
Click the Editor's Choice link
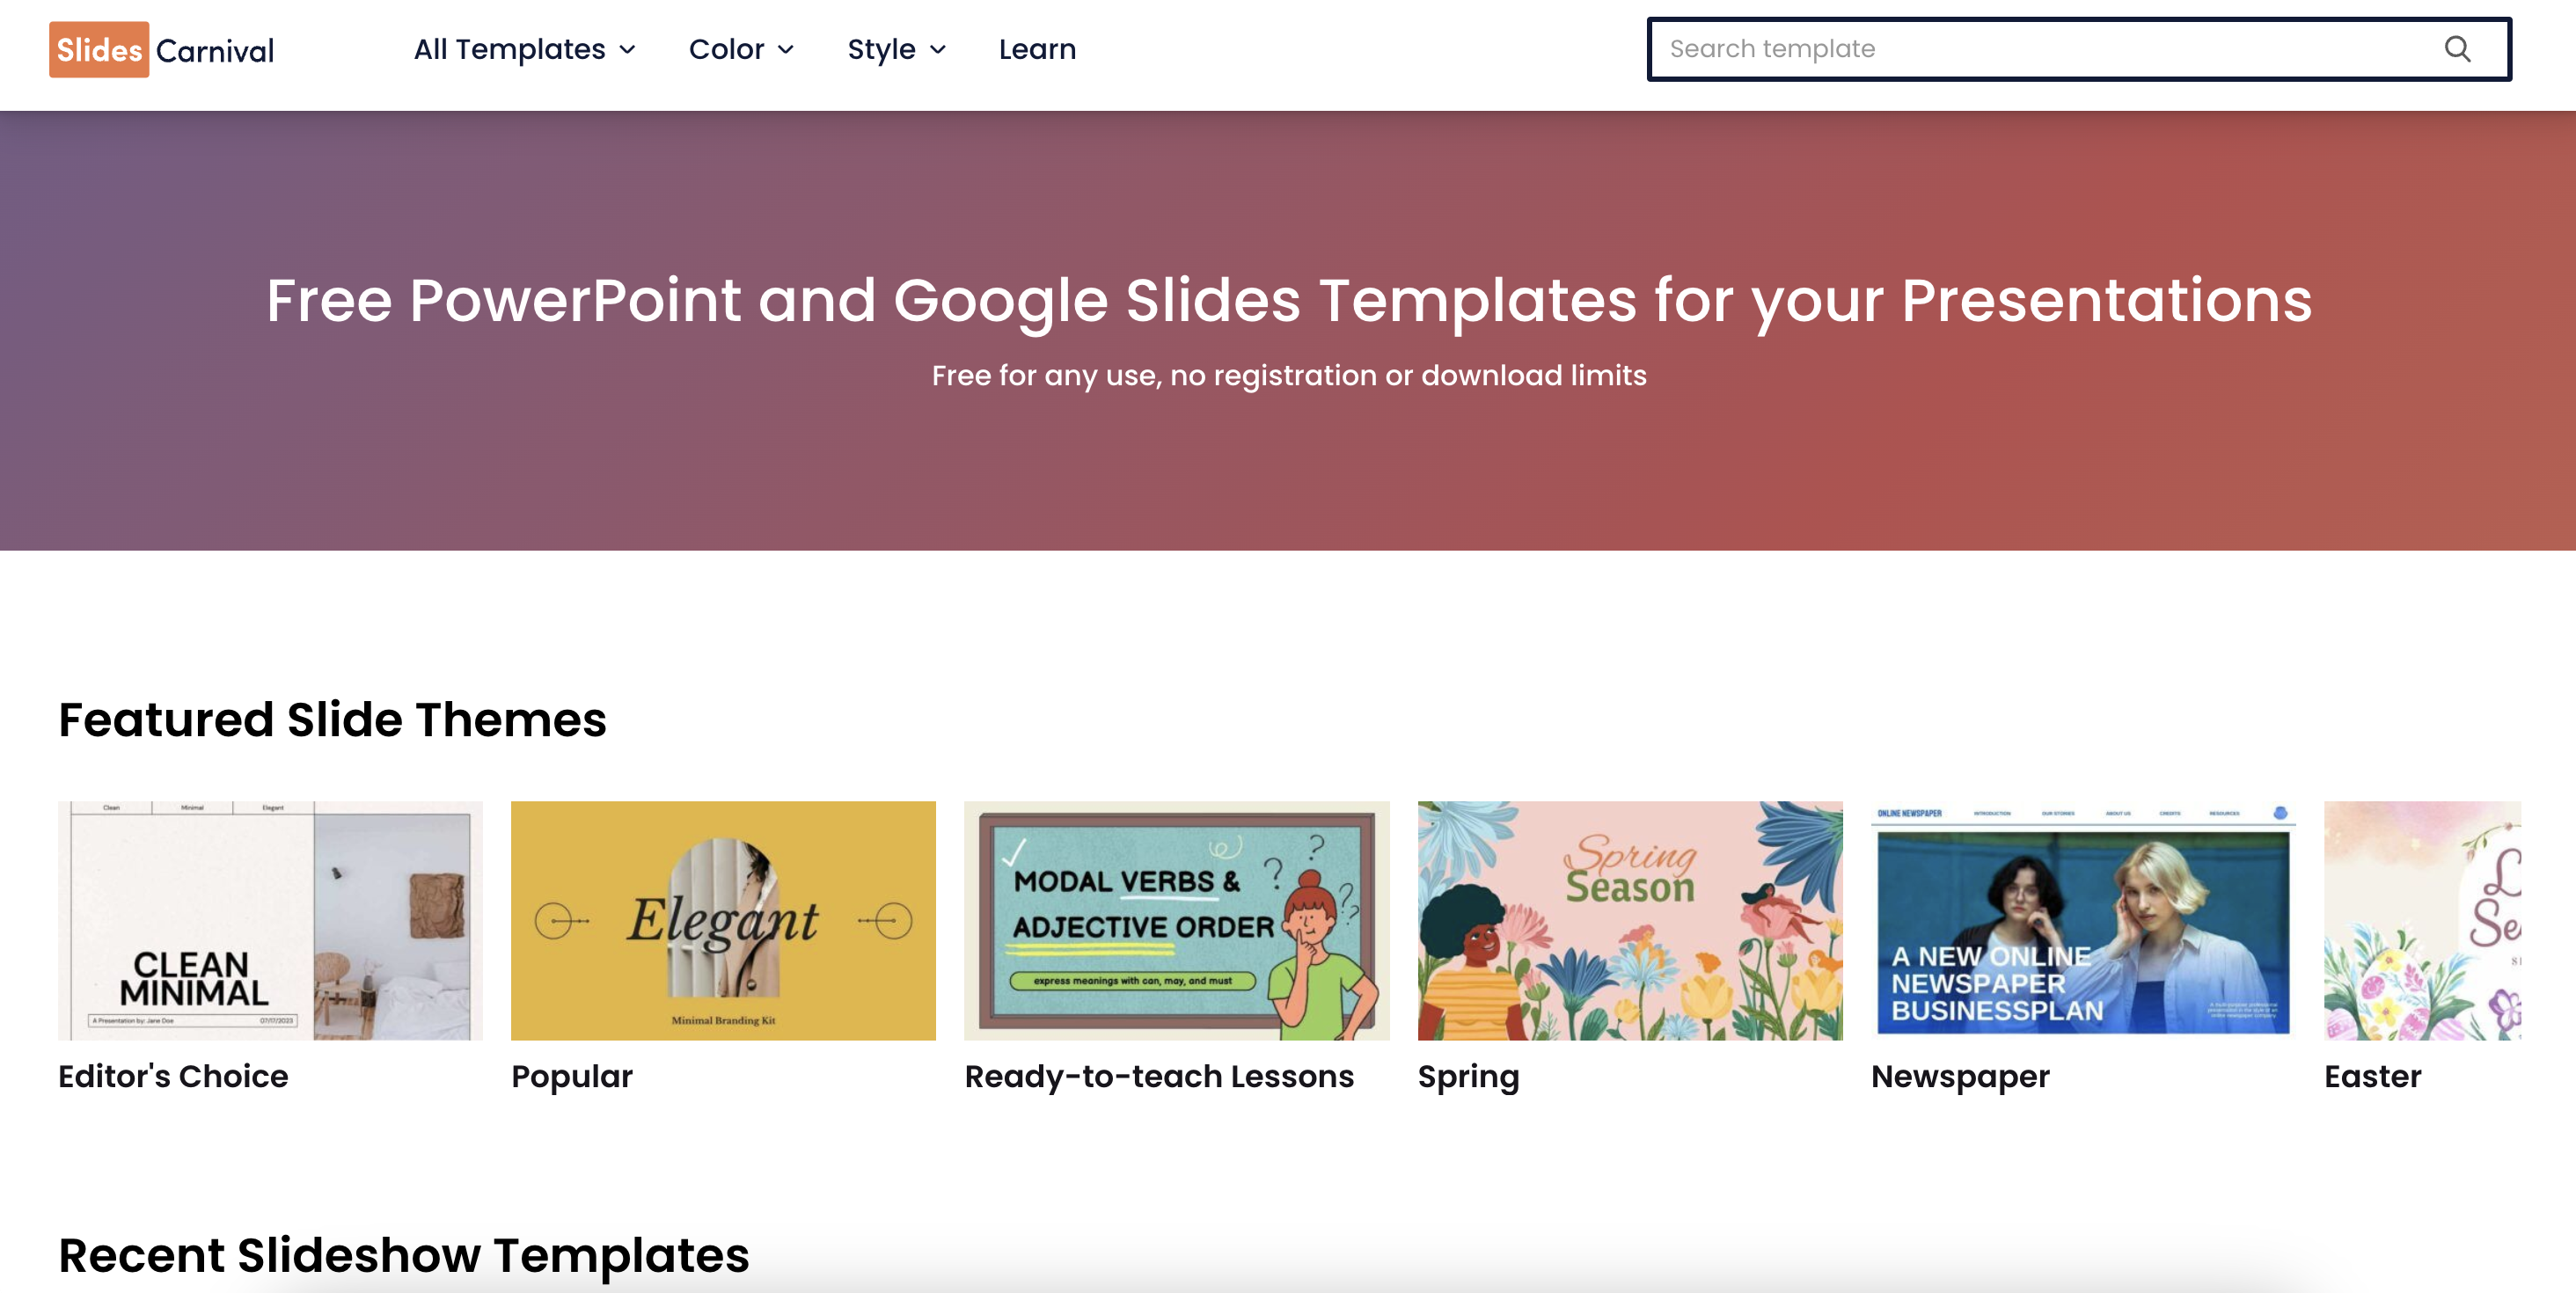point(173,1076)
